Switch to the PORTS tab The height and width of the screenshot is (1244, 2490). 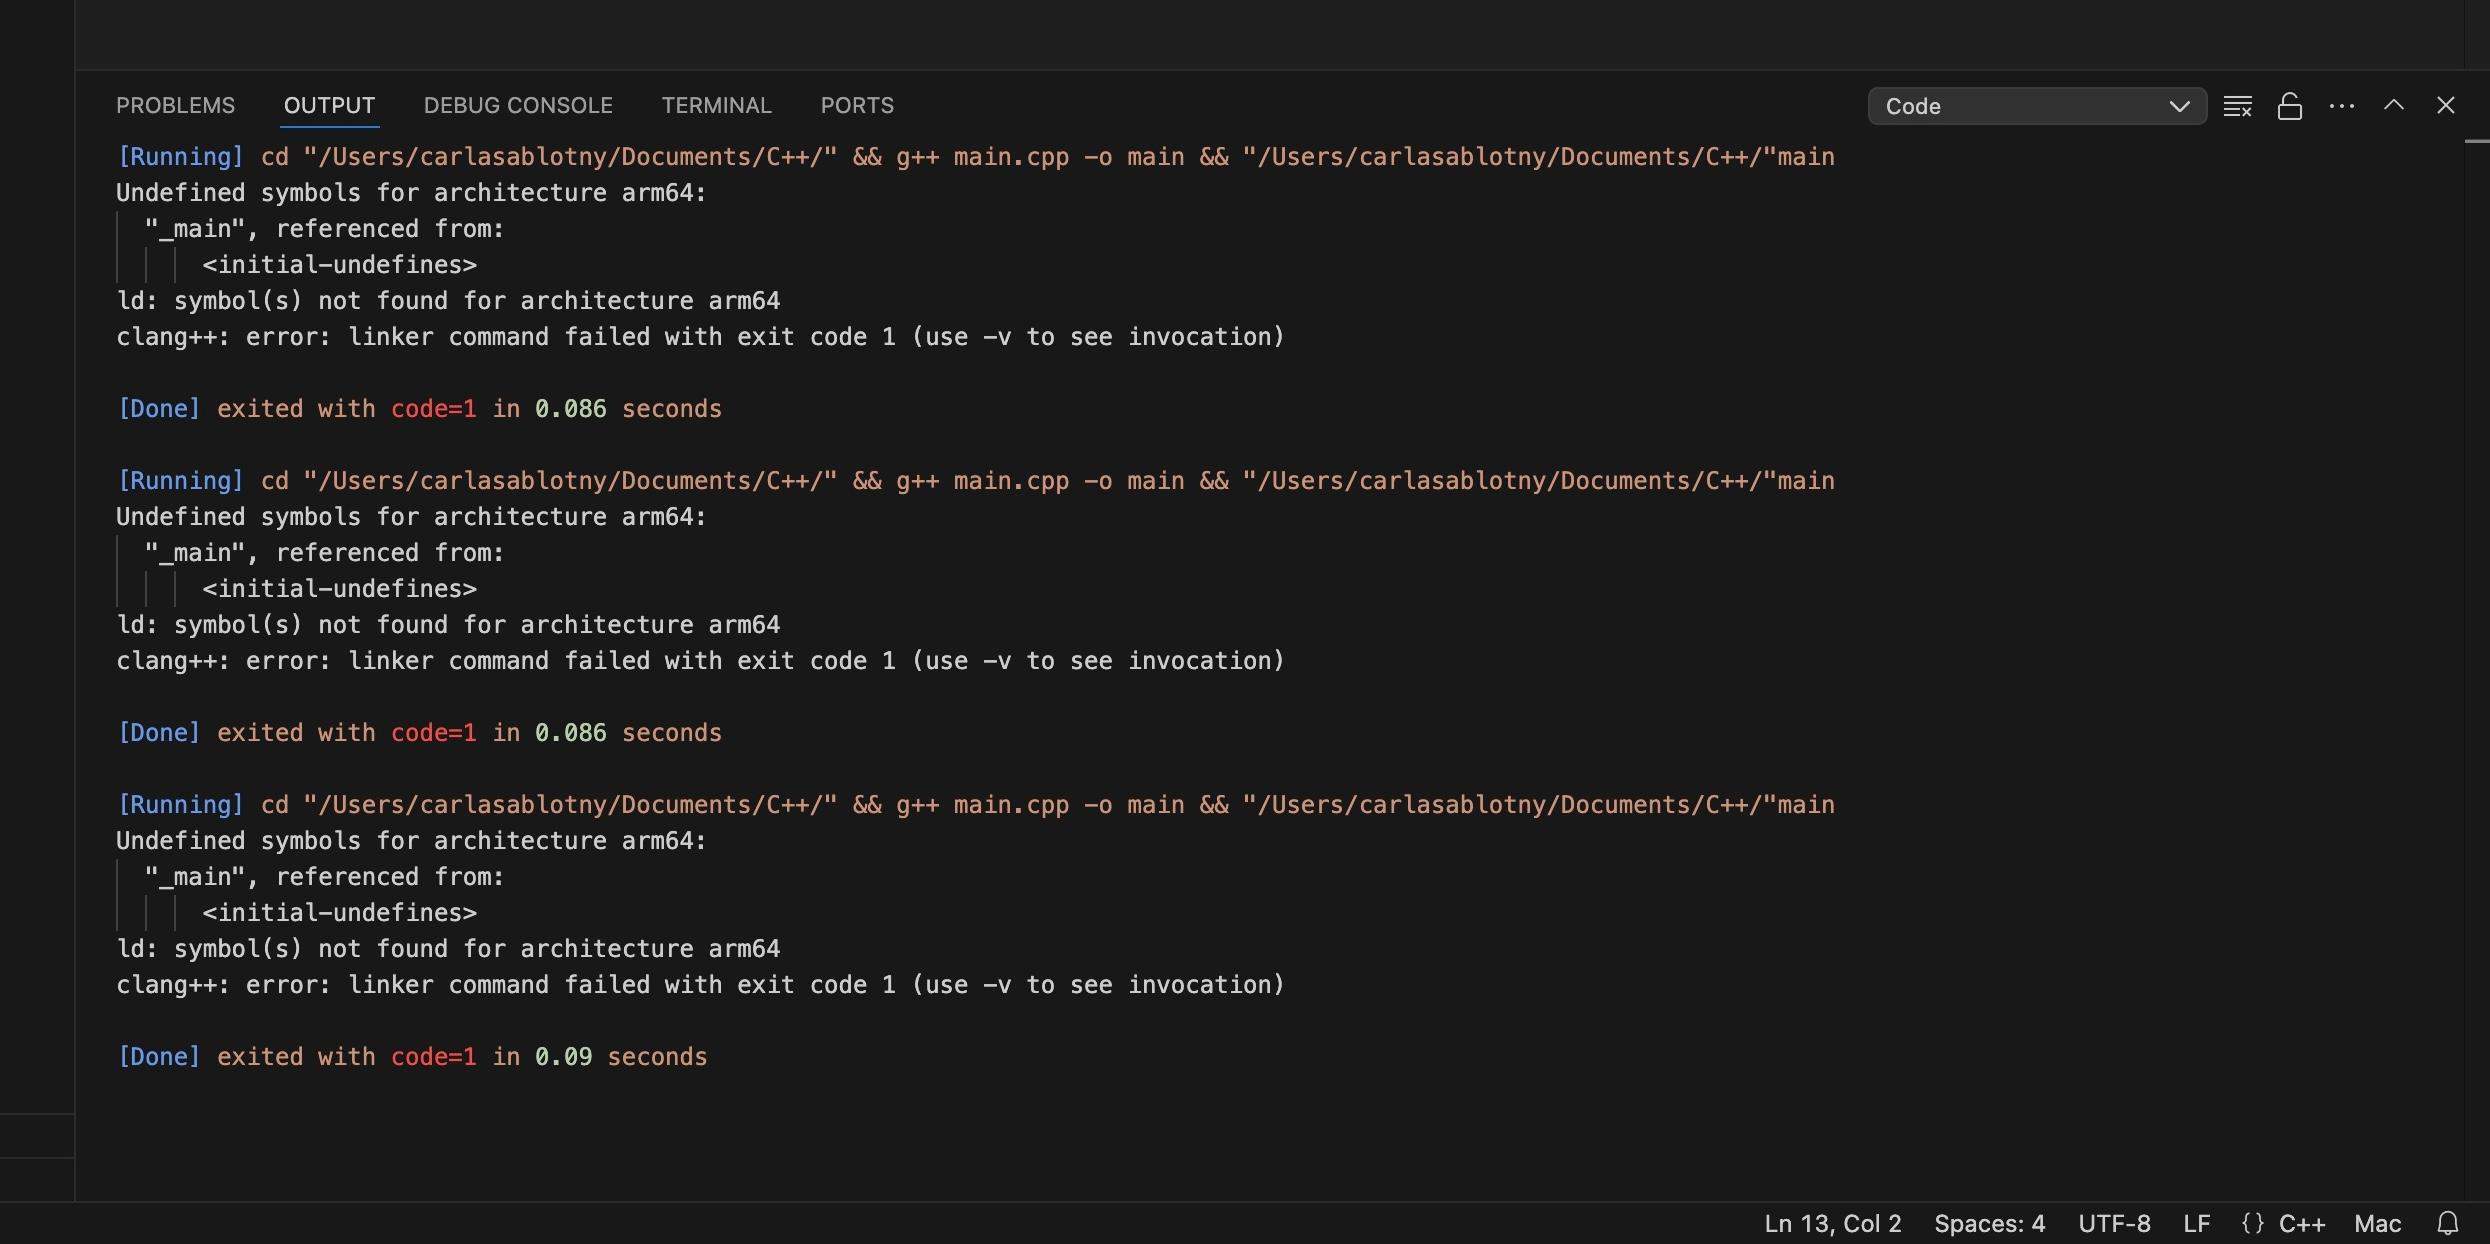click(x=856, y=105)
